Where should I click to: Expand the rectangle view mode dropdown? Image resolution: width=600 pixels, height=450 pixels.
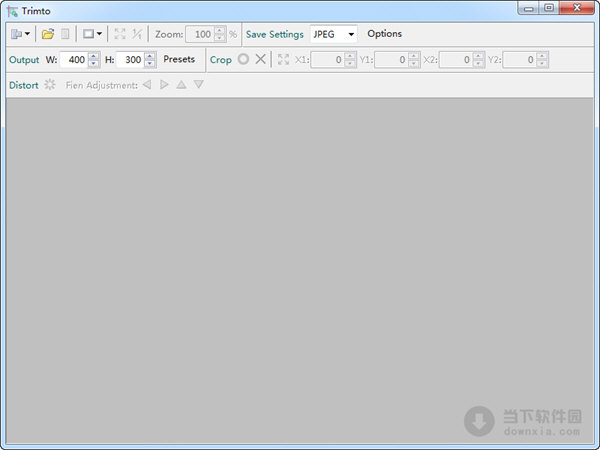(x=92, y=34)
